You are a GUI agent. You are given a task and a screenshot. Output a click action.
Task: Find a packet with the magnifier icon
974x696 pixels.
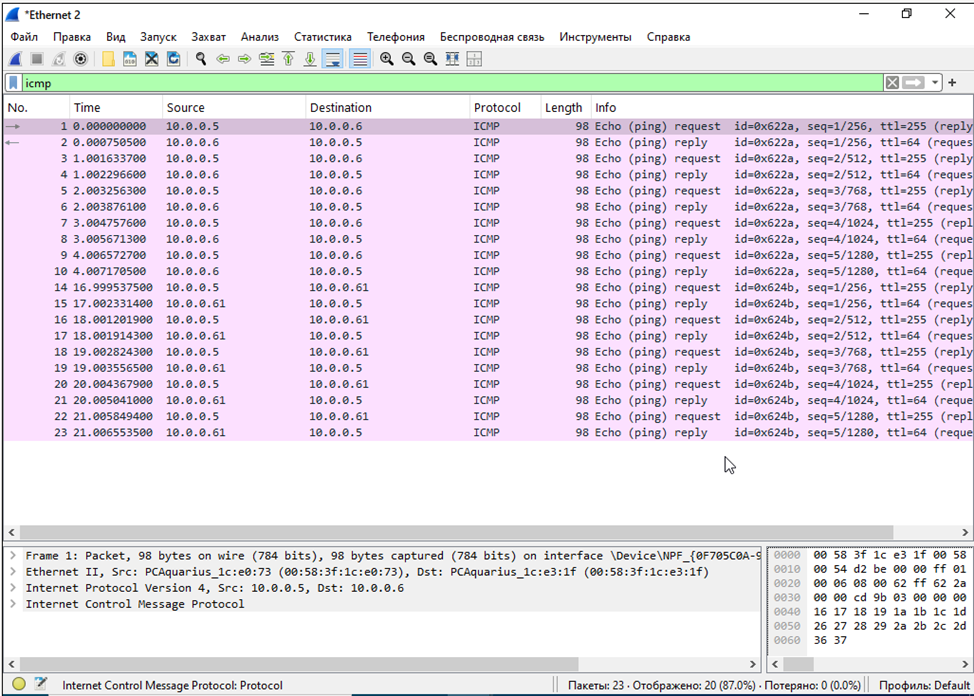point(201,59)
